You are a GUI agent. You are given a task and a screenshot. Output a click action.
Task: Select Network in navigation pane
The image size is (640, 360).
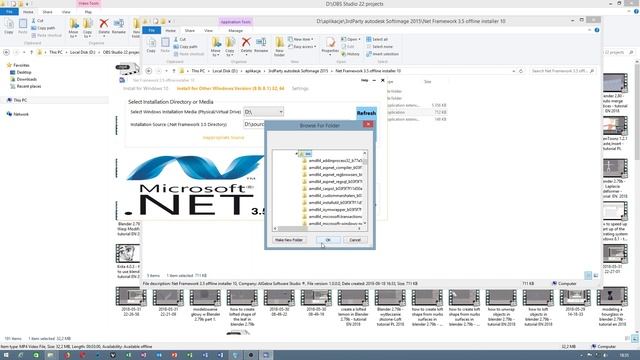point(20,114)
